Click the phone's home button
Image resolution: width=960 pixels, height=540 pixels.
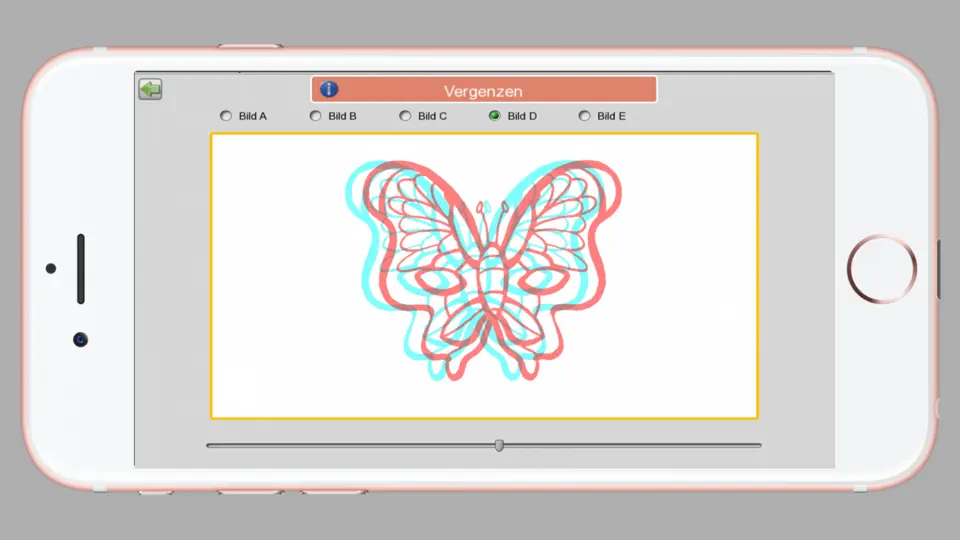tap(882, 269)
